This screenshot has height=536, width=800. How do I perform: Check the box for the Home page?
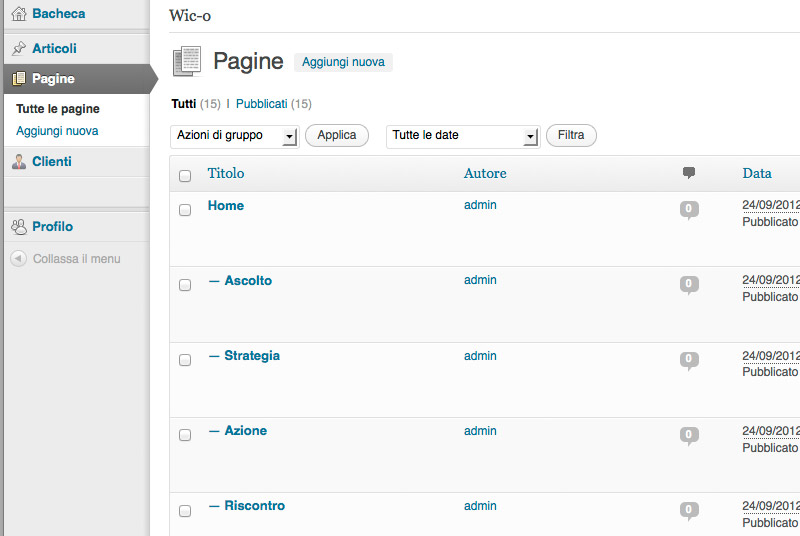click(185, 210)
